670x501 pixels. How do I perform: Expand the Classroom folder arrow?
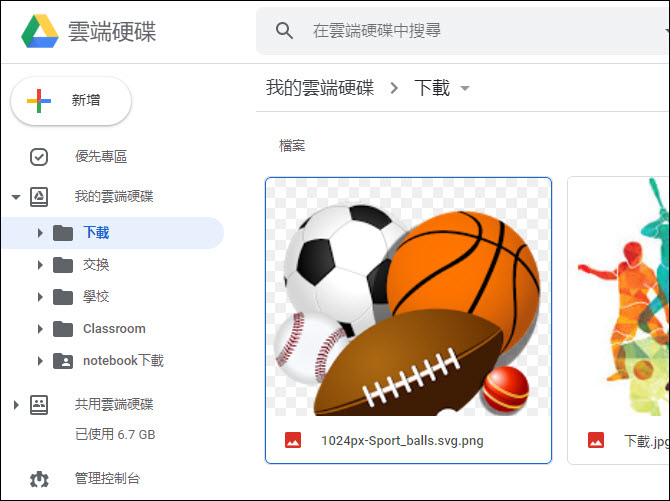click(x=40, y=329)
